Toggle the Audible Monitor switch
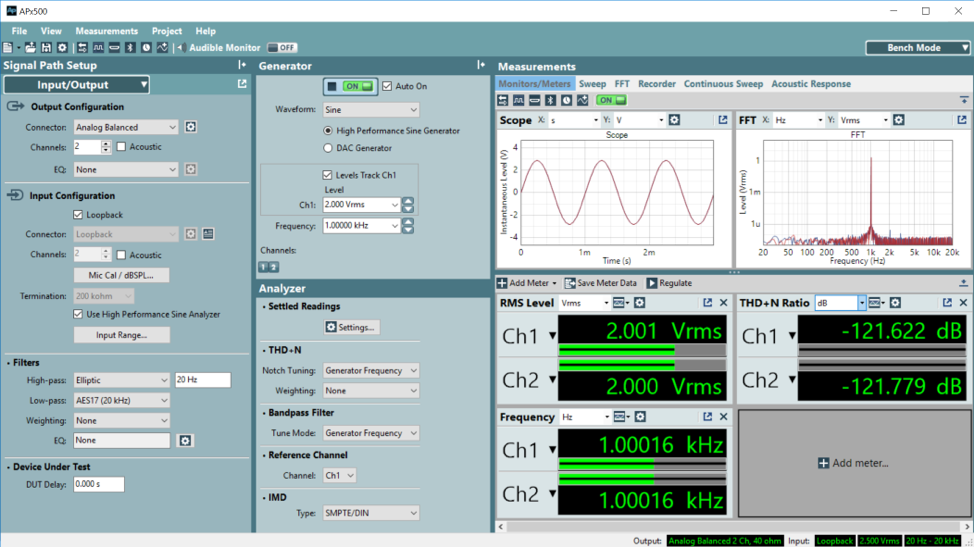 click(282, 47)
